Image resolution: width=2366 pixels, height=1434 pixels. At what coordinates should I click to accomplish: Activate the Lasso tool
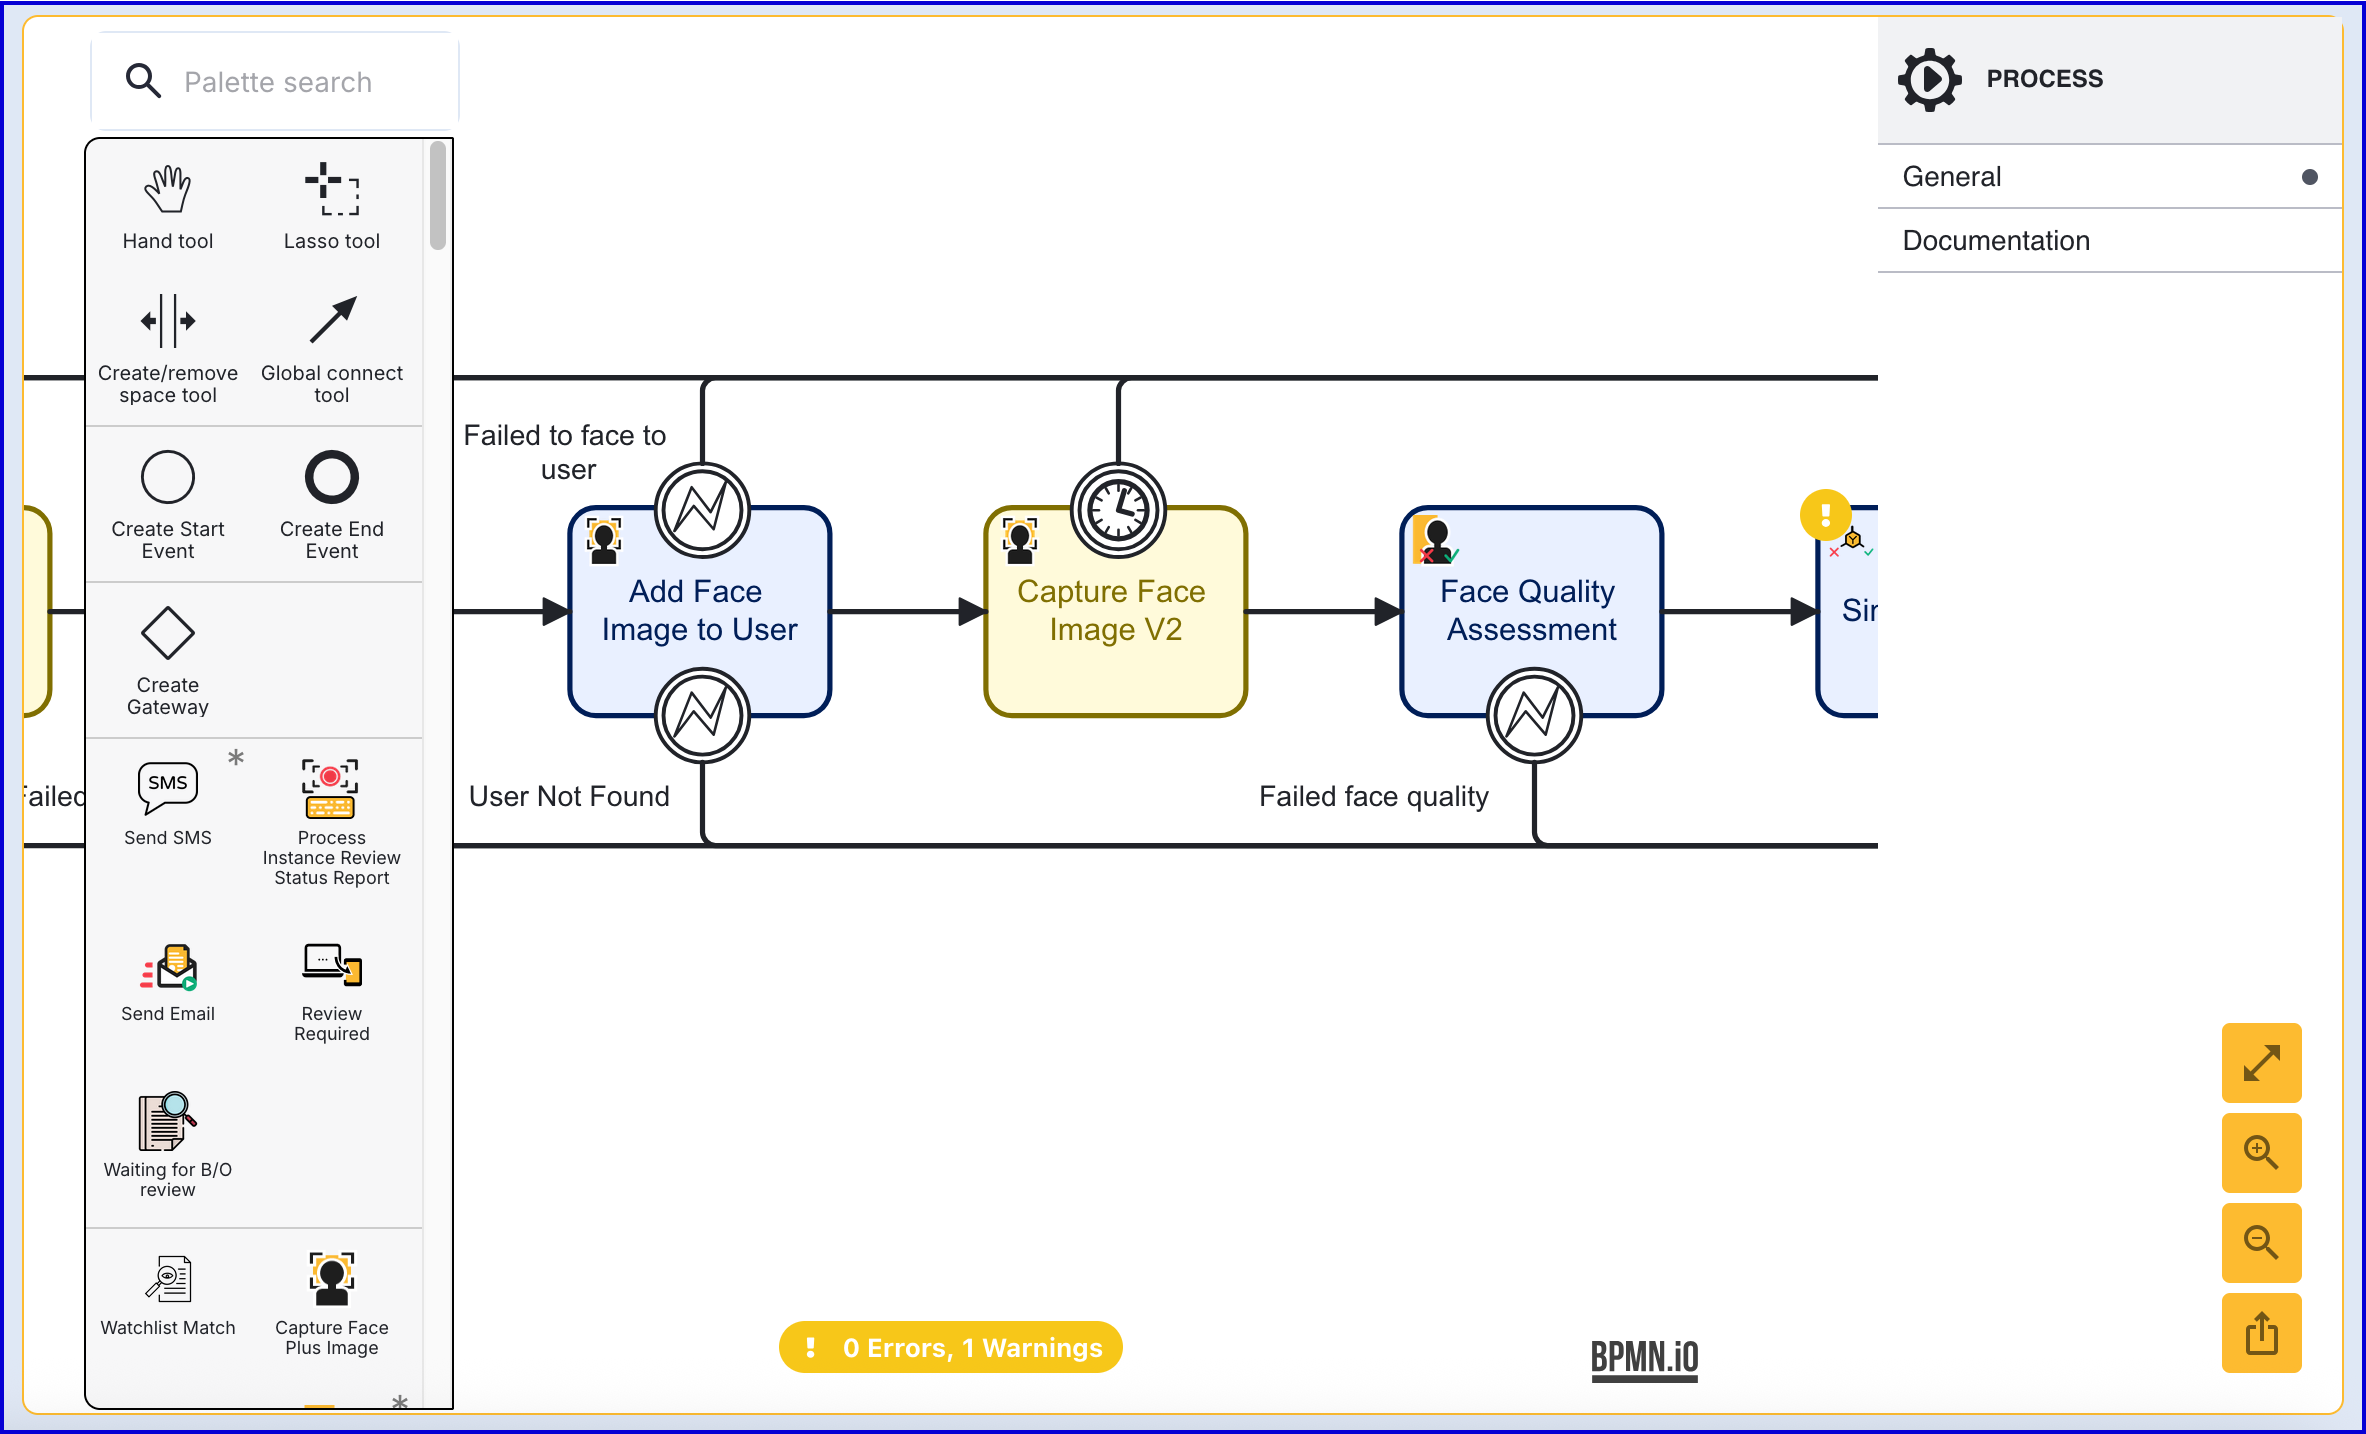pos(331,190)
